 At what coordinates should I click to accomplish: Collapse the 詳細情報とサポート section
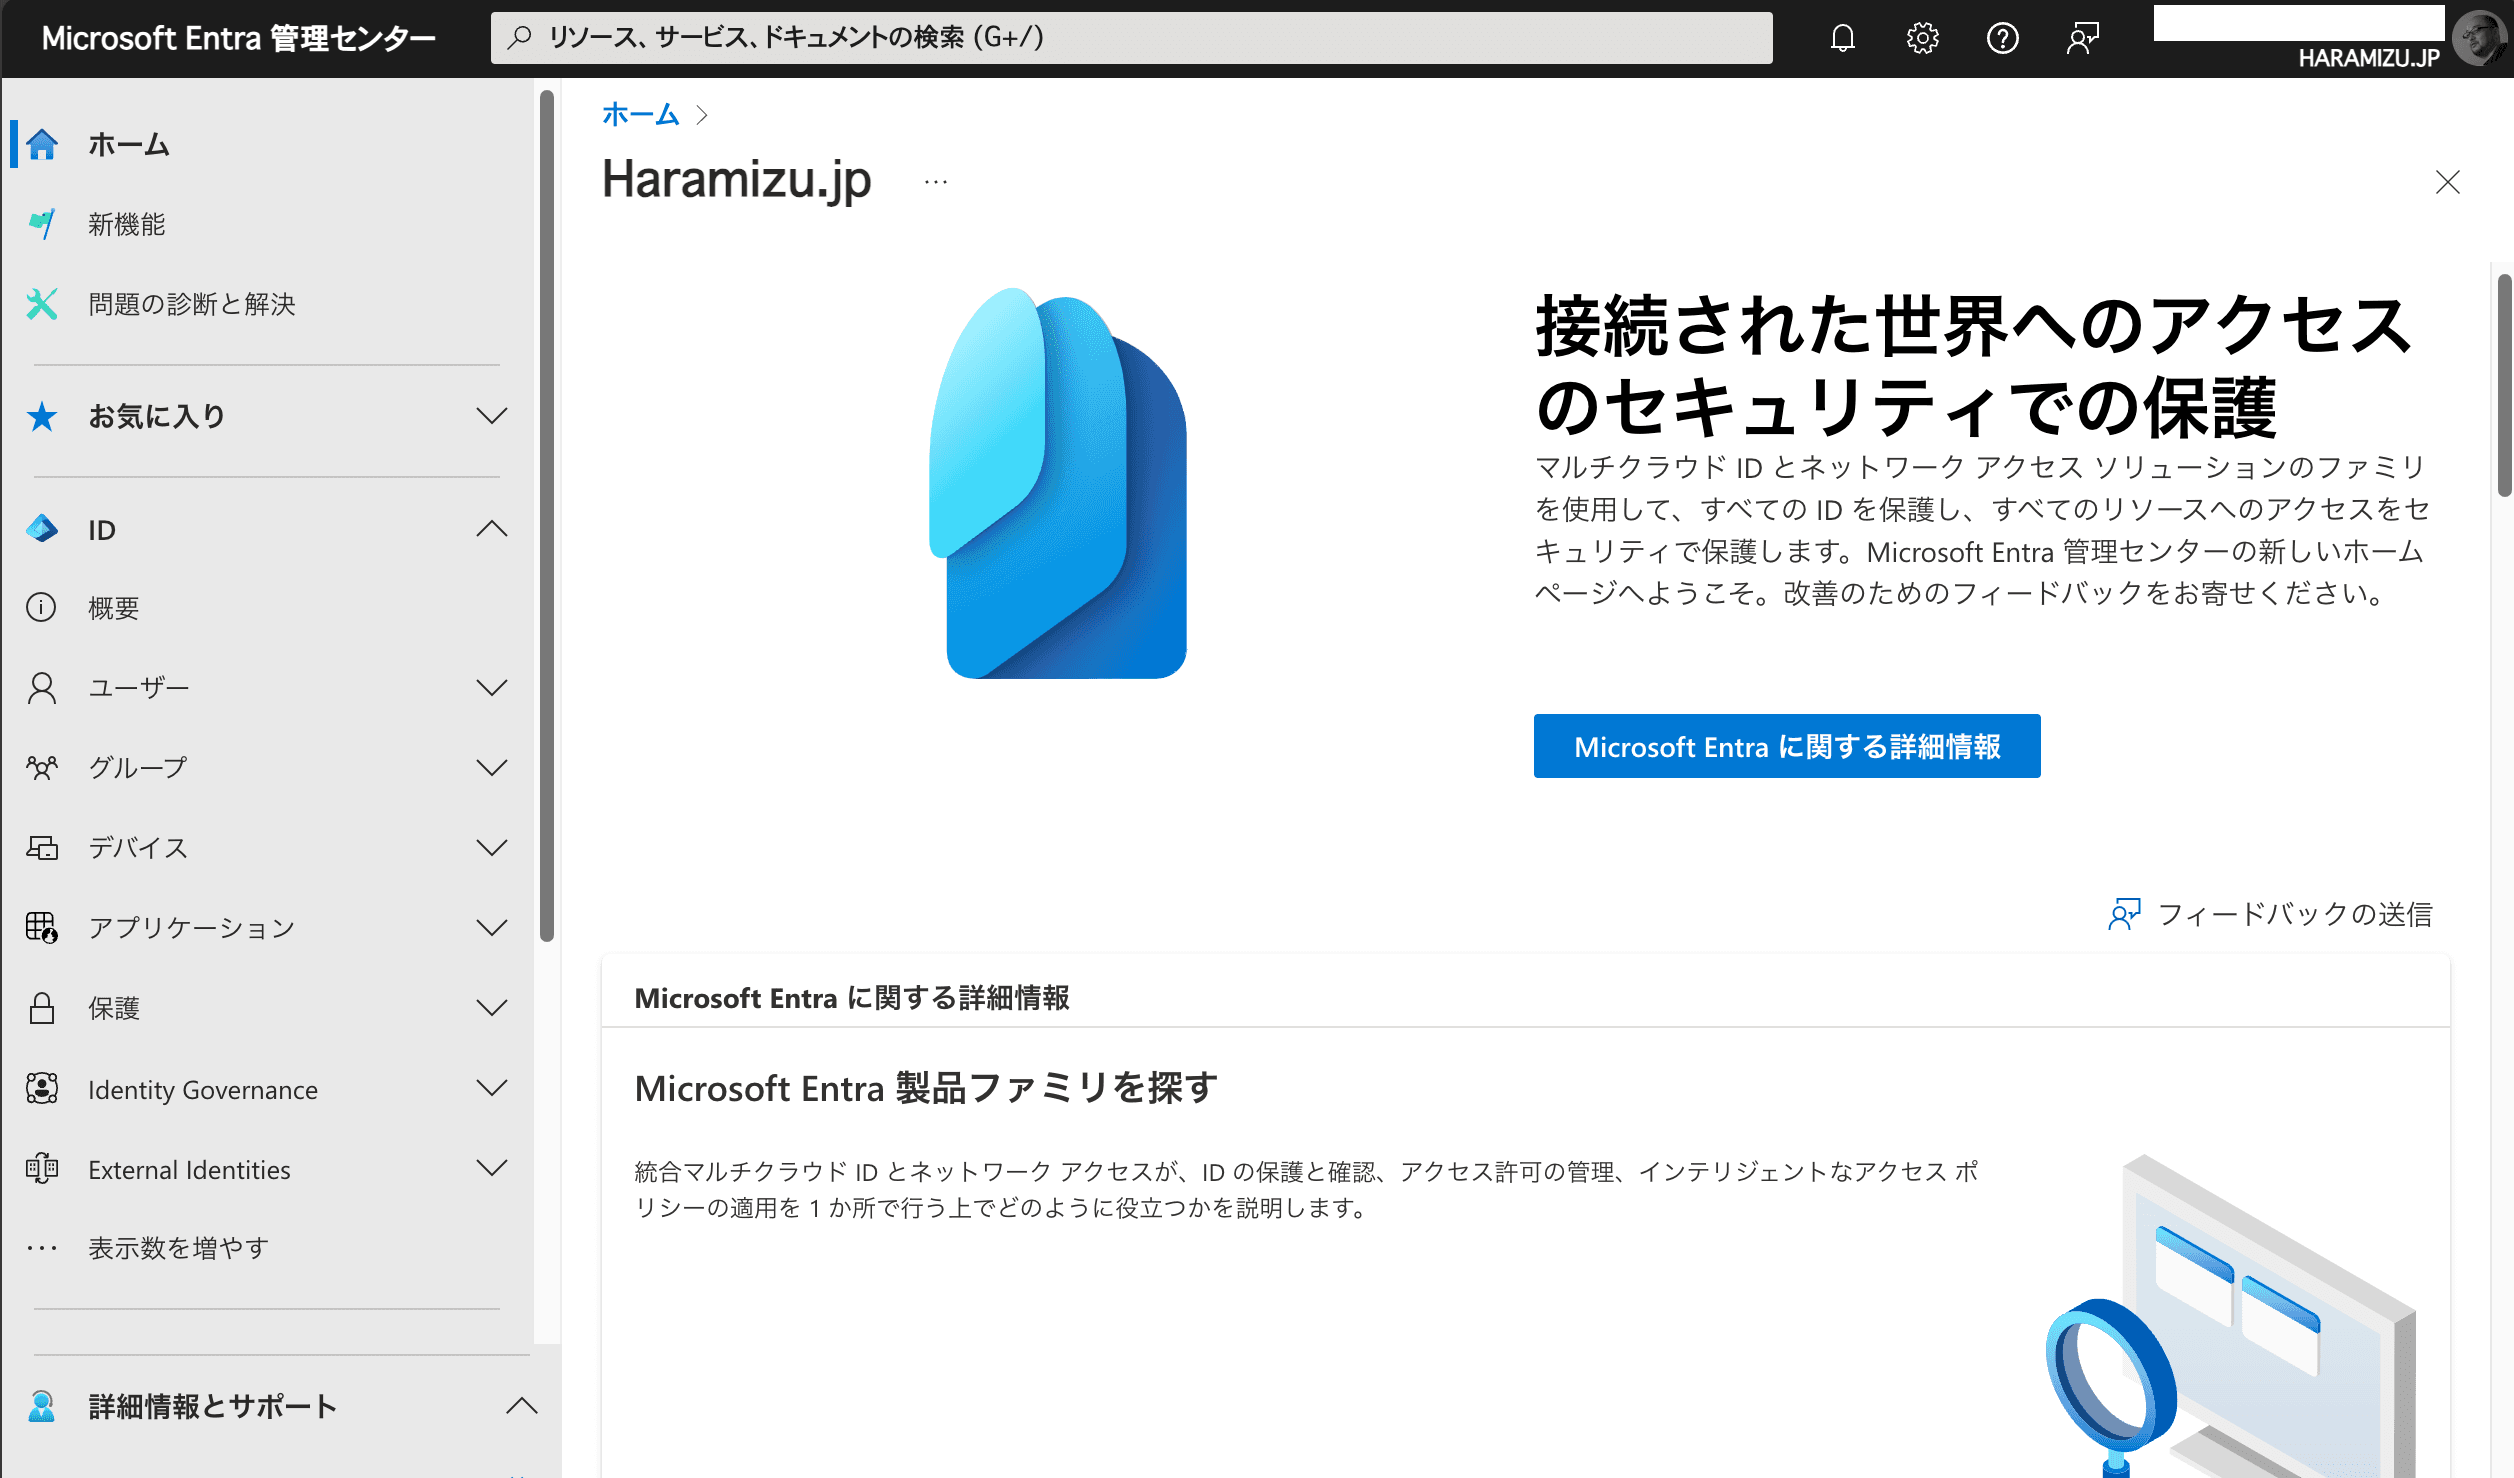[x=521, y=1406]
